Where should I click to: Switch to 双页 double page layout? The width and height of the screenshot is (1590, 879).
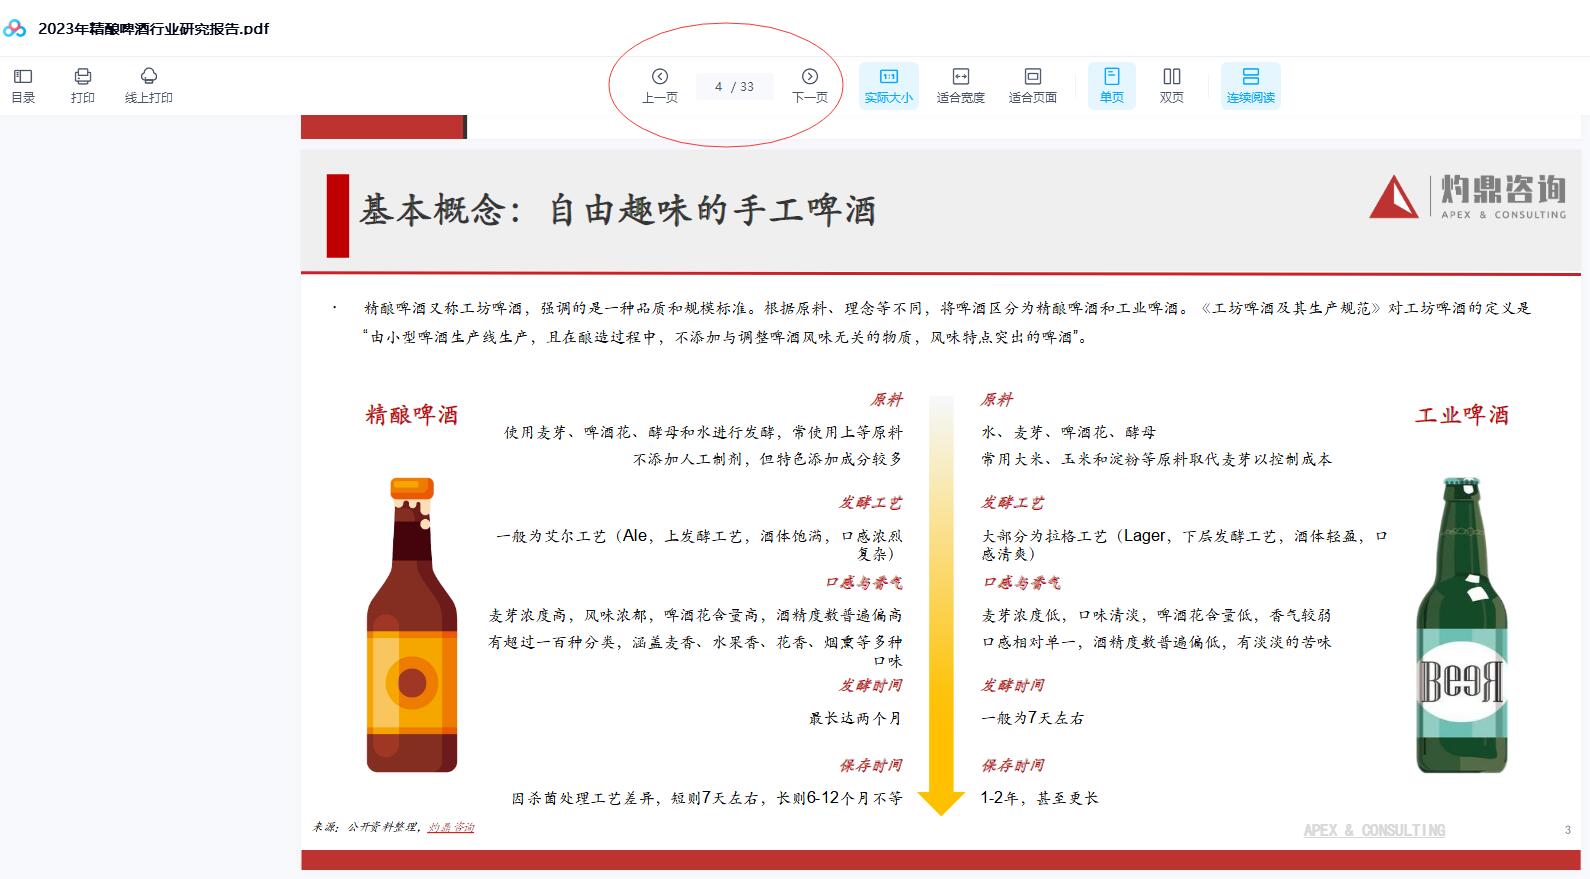pos(1171,86)
